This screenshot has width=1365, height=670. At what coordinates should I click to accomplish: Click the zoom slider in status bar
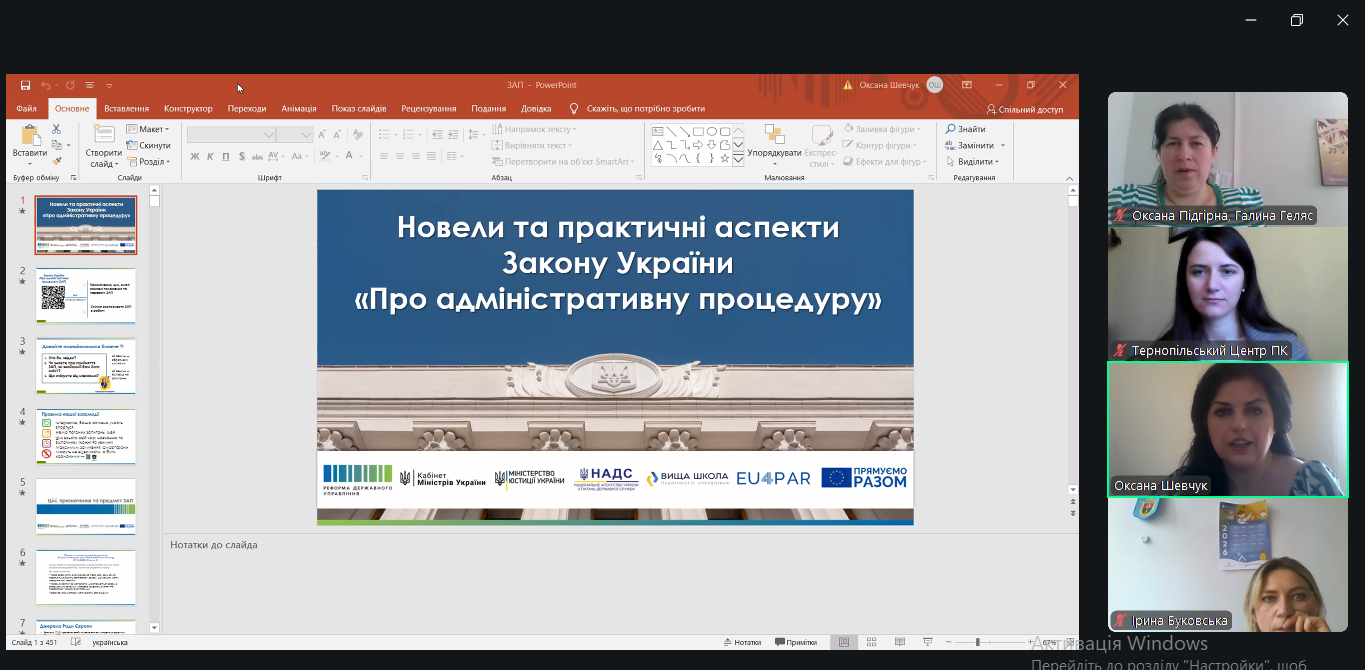tap(977, 642)
